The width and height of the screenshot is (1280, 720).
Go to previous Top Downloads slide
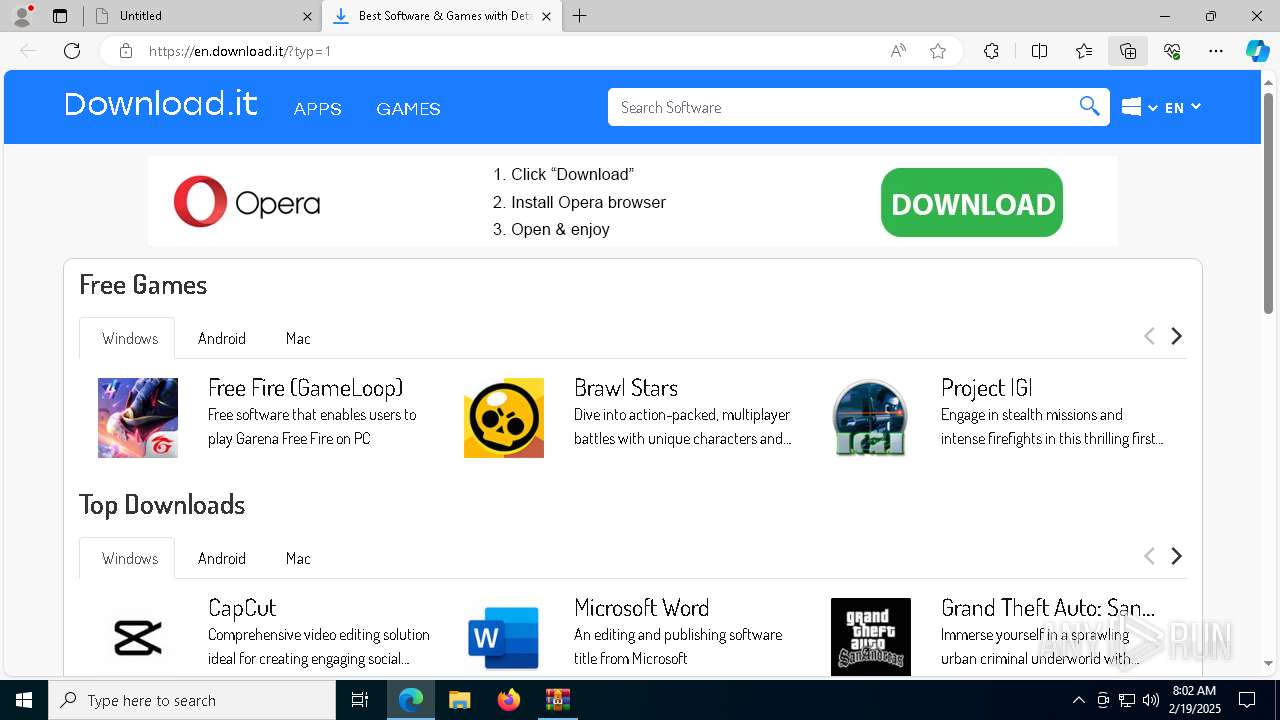pos(1149,556)
